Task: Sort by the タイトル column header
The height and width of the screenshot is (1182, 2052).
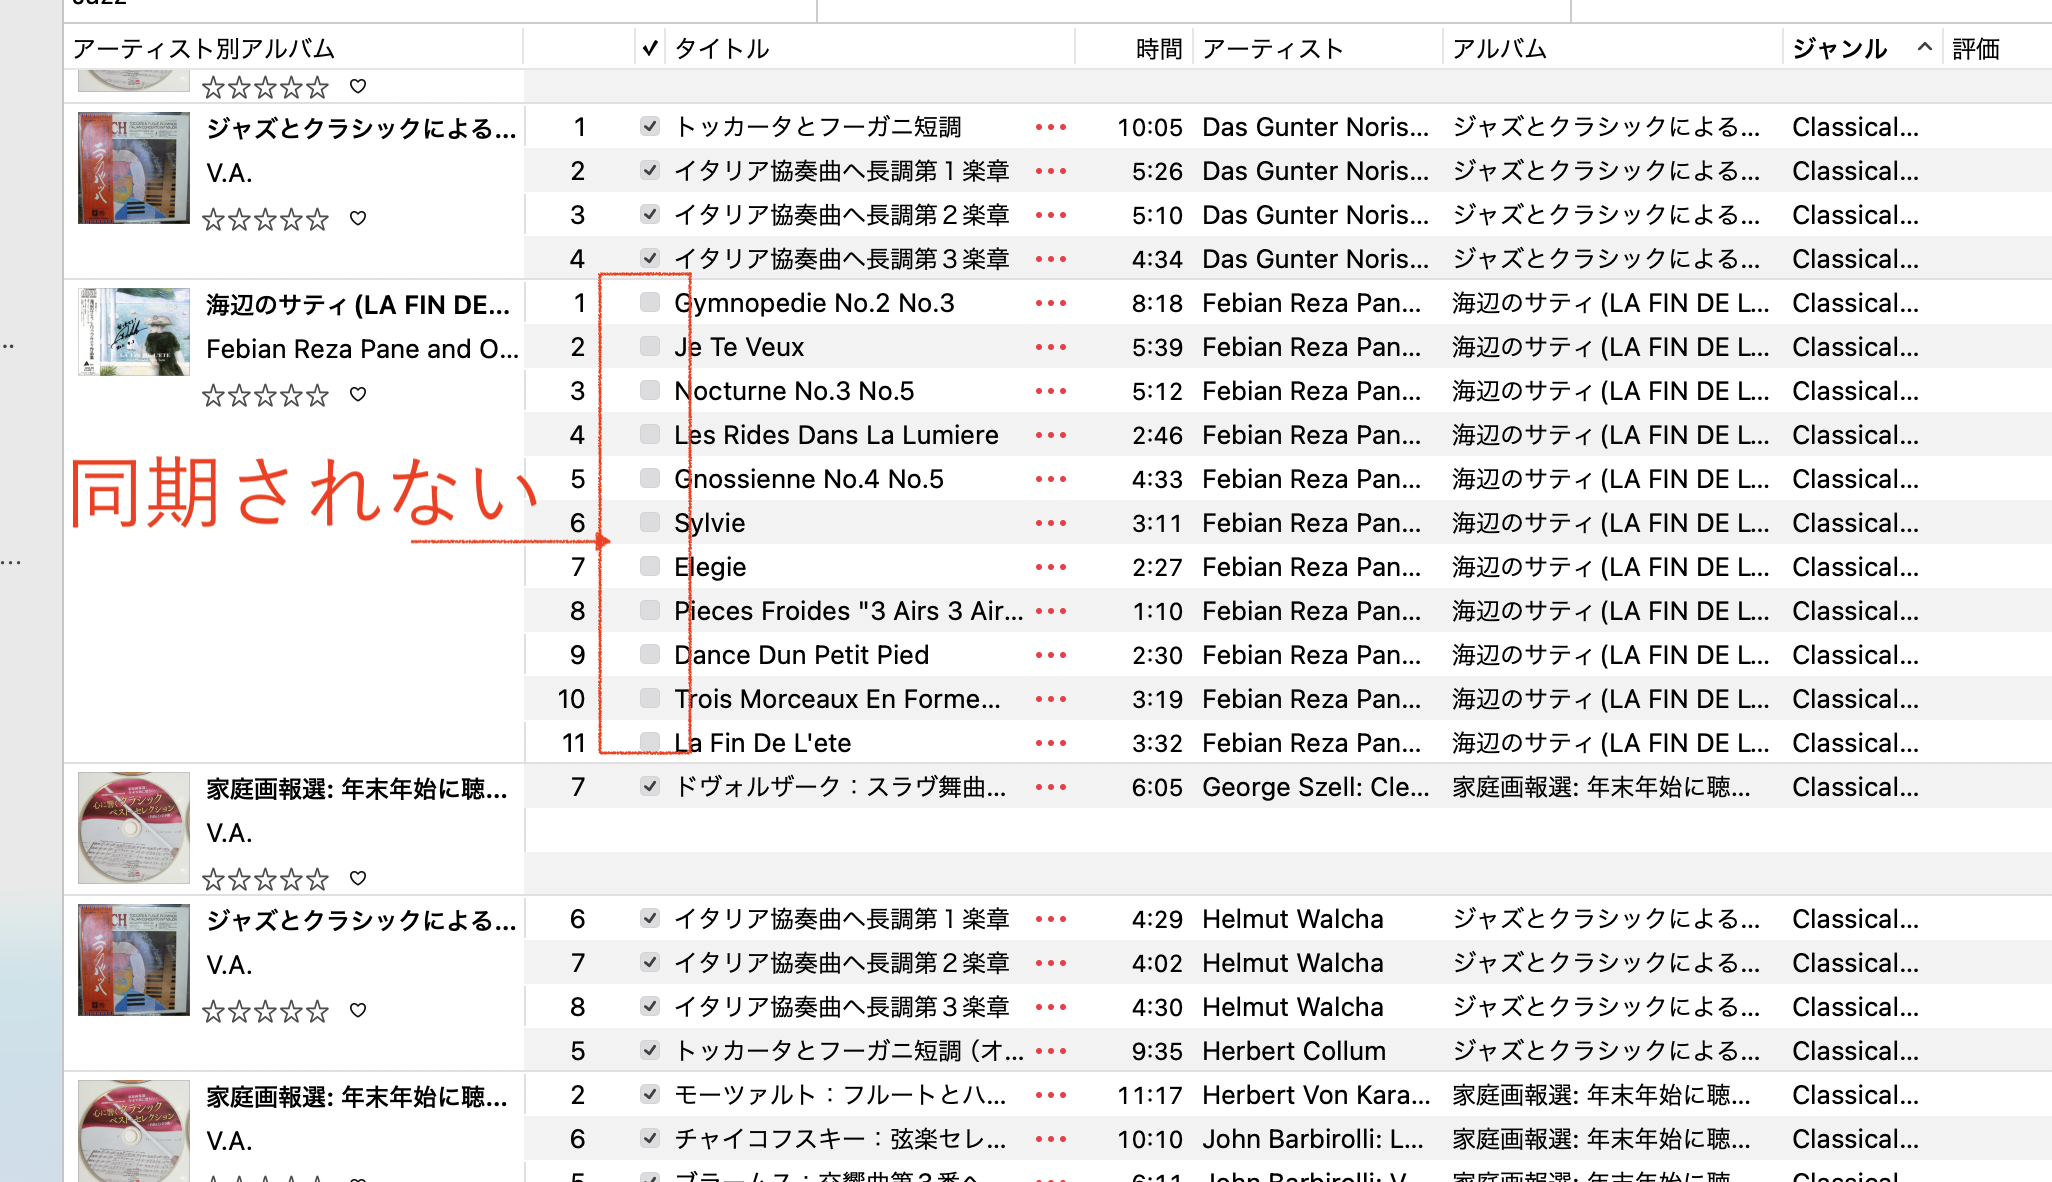Action: 721,48
